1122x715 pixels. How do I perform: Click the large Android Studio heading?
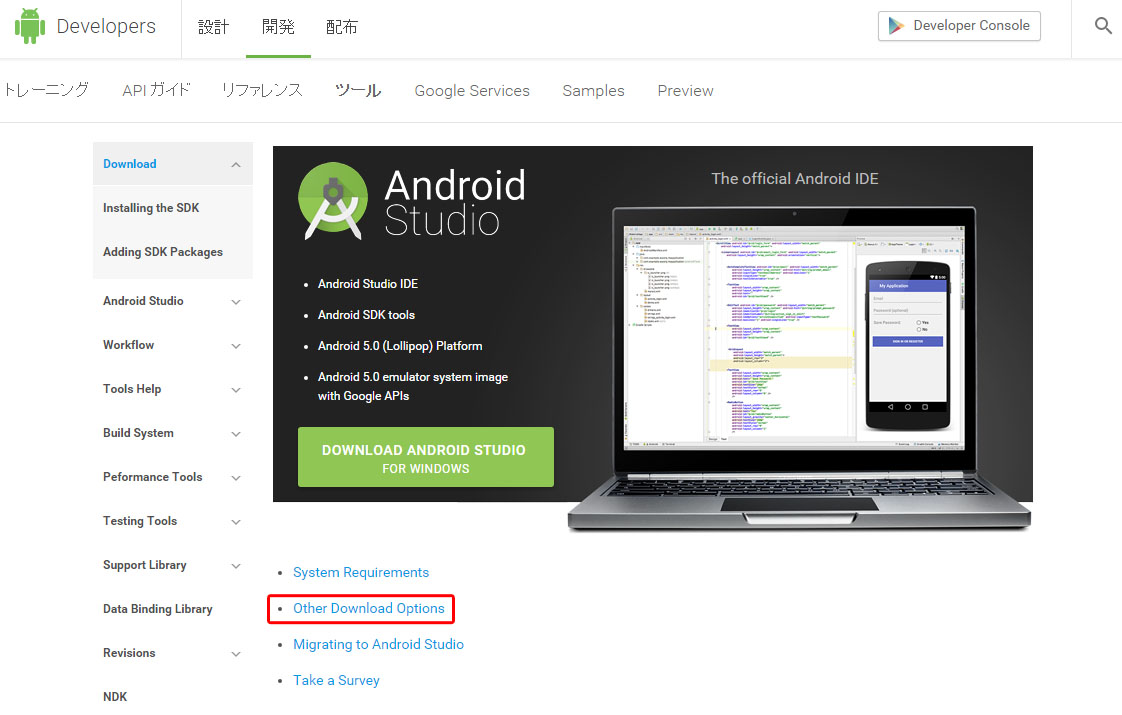[455, 202]
